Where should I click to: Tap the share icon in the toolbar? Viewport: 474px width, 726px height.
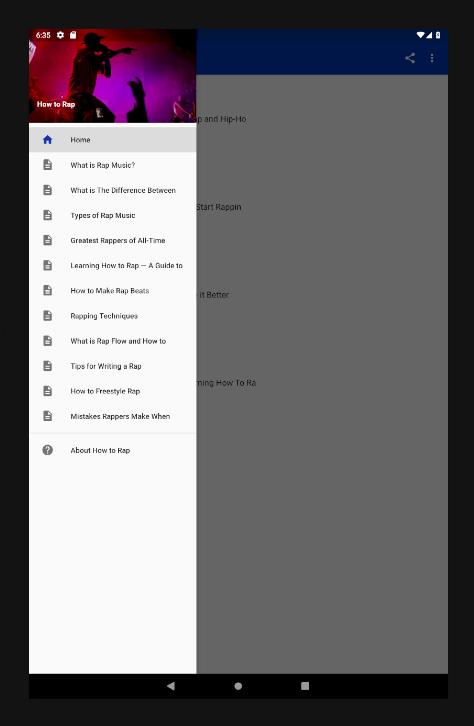410,58
